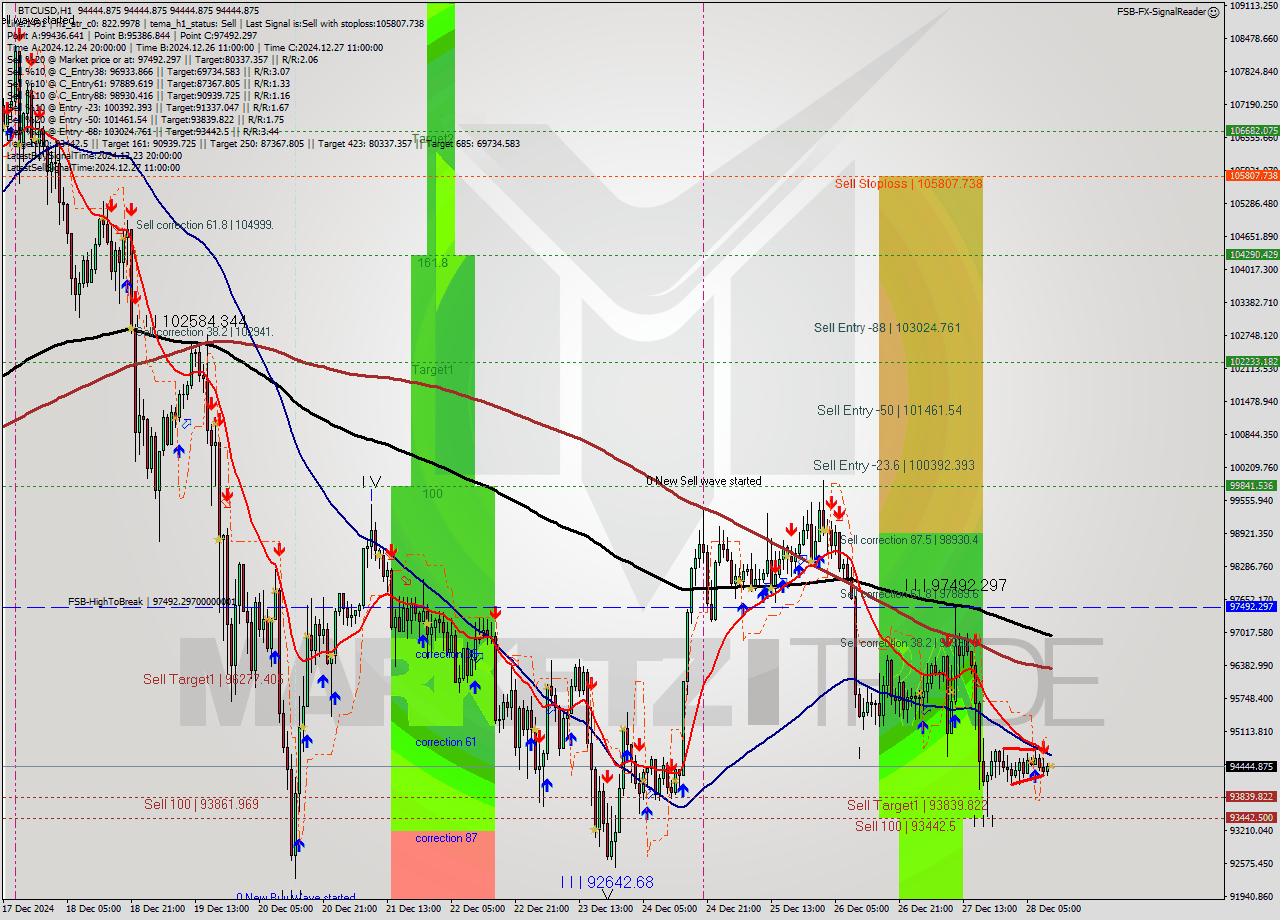Click the FSB-HighToBreak 97492.297 label
Screen dimensions: 1280x920
point(152,602)
